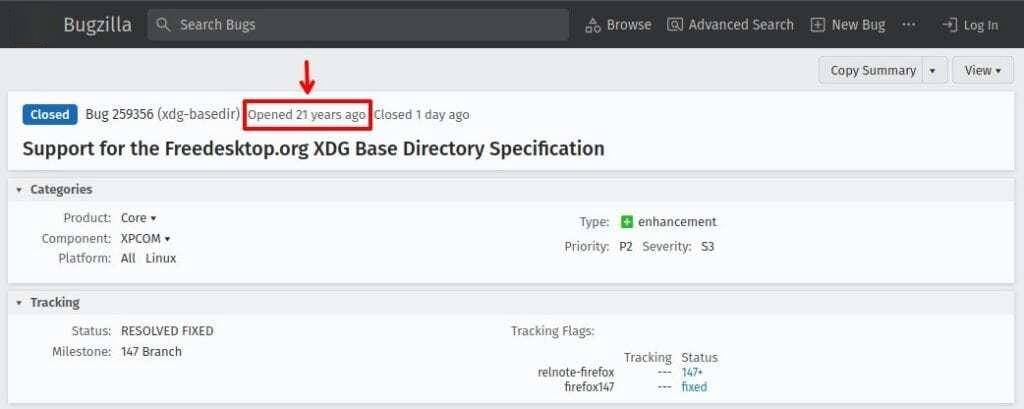
Task: Click the Closed 1 day ago timestamp
Action: coord(421,115)
